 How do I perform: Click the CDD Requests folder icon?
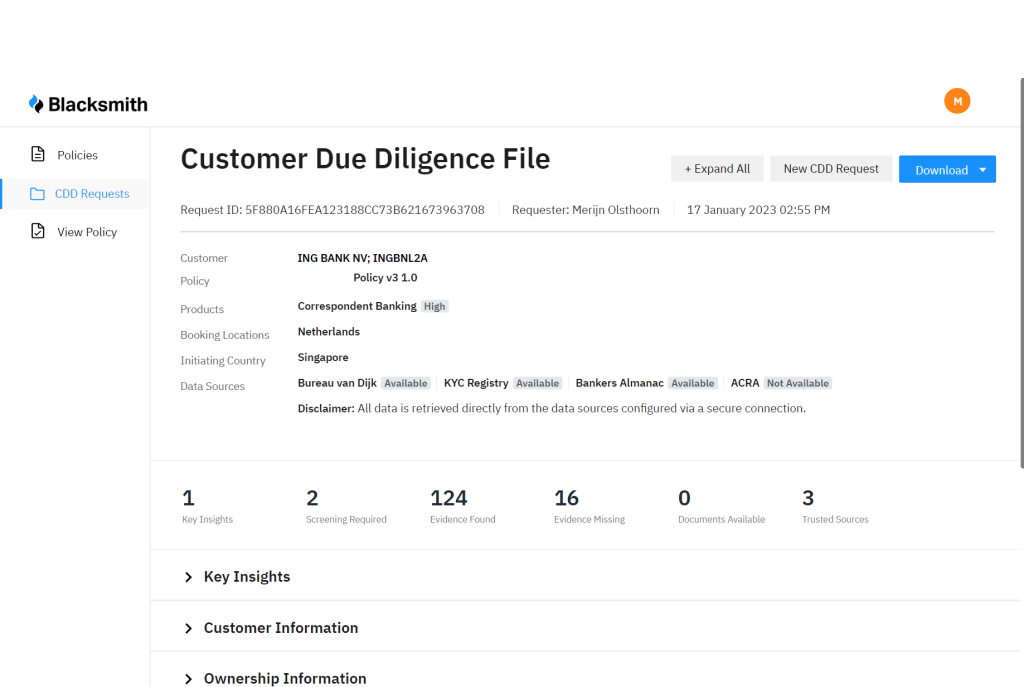tap(38, 194)
